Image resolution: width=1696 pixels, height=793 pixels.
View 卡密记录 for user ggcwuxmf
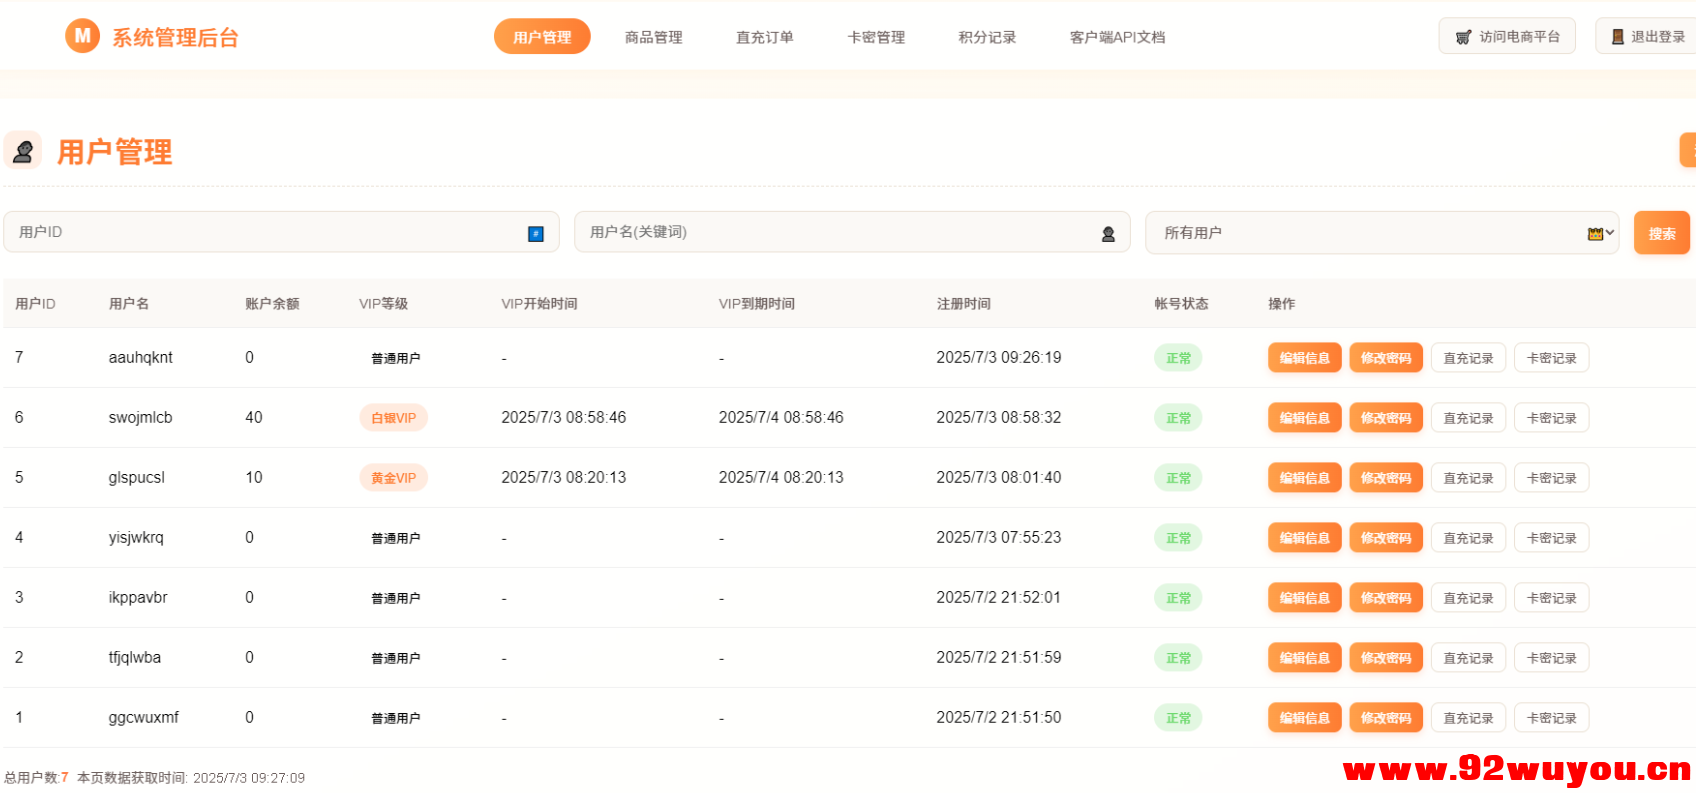[x=1551, y=718]
